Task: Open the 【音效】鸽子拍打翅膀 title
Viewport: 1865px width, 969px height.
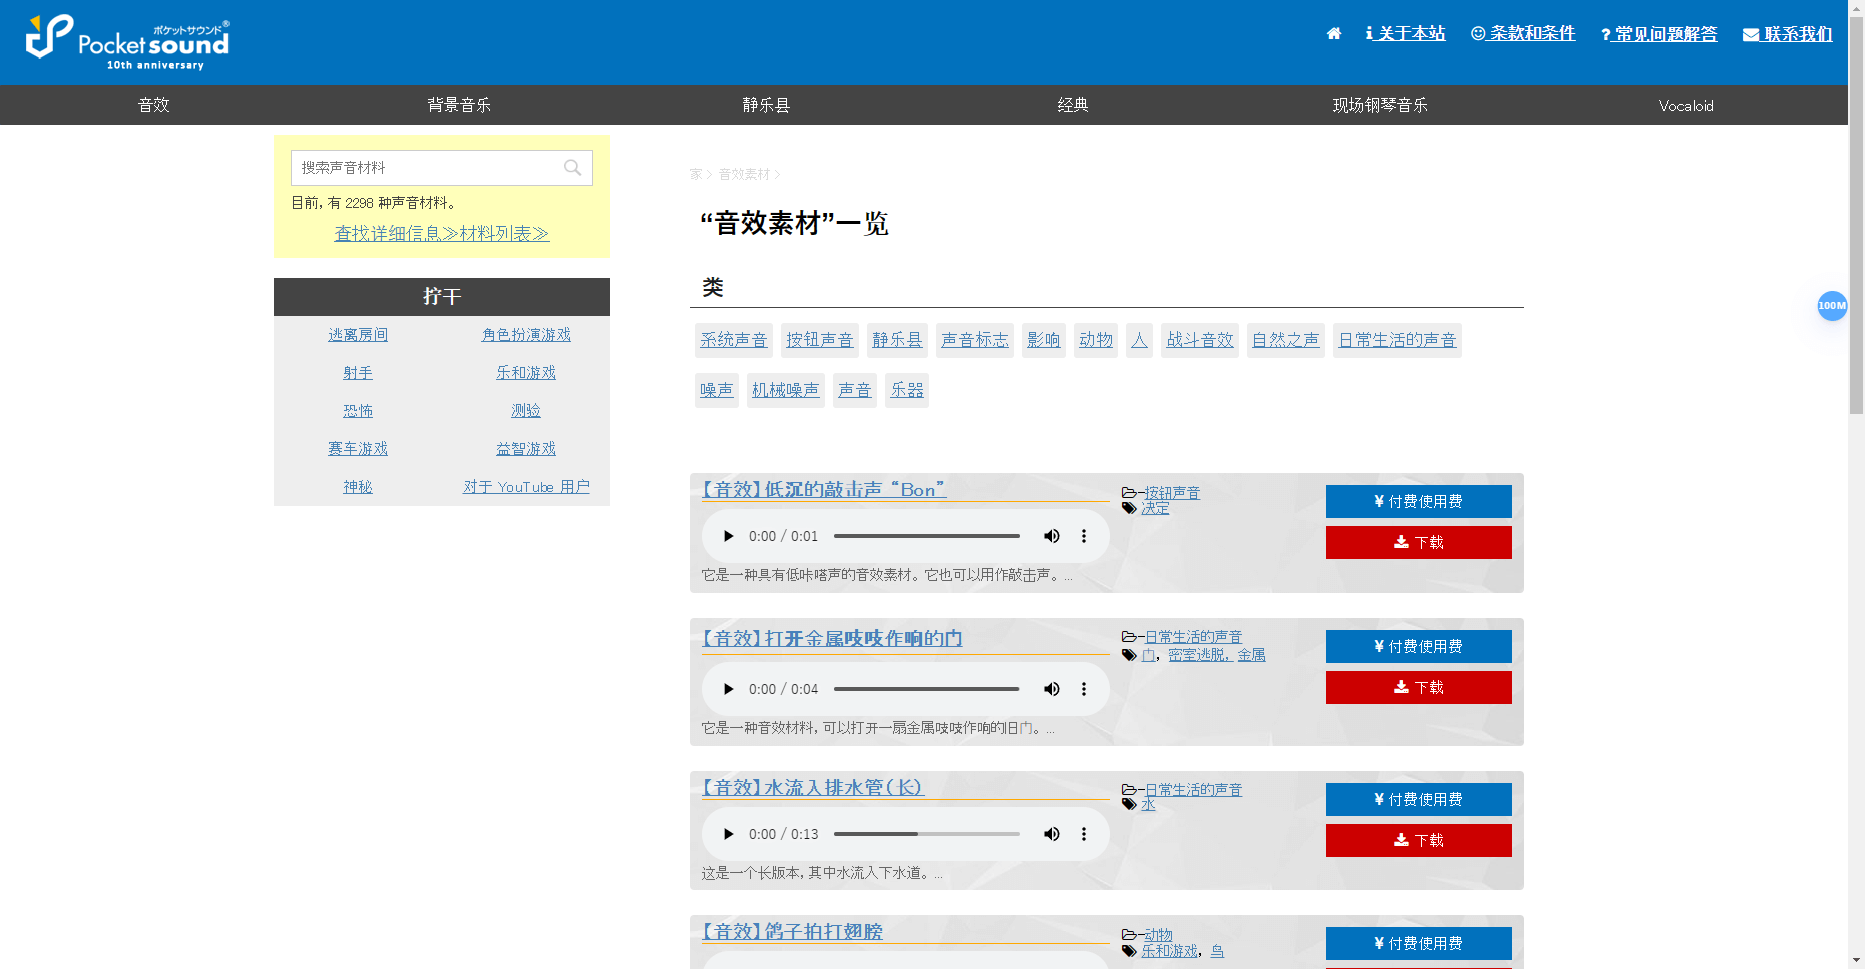Action: (792, 932)
